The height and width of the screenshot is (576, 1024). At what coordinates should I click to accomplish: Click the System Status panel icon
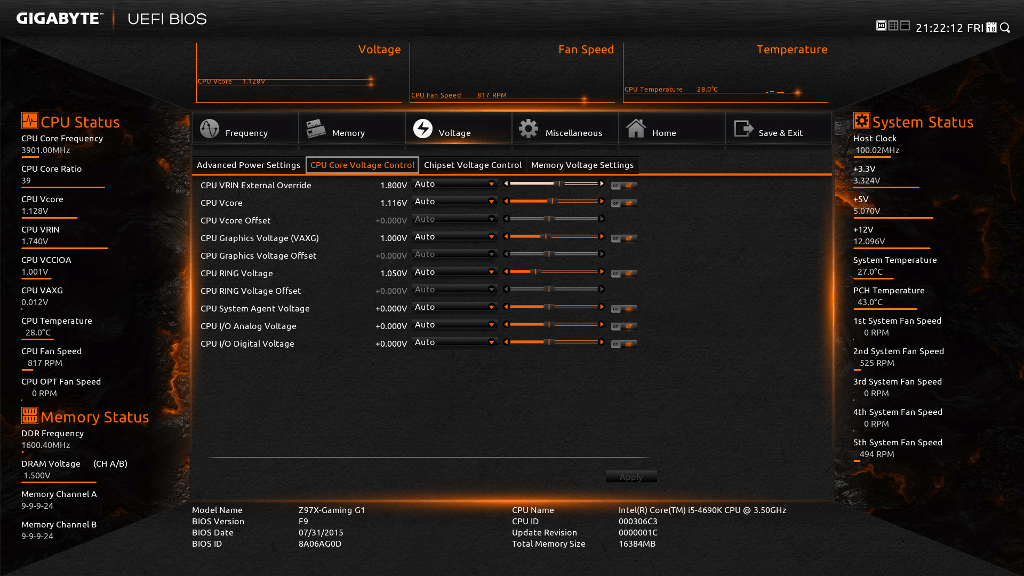[x=861, y=121]
